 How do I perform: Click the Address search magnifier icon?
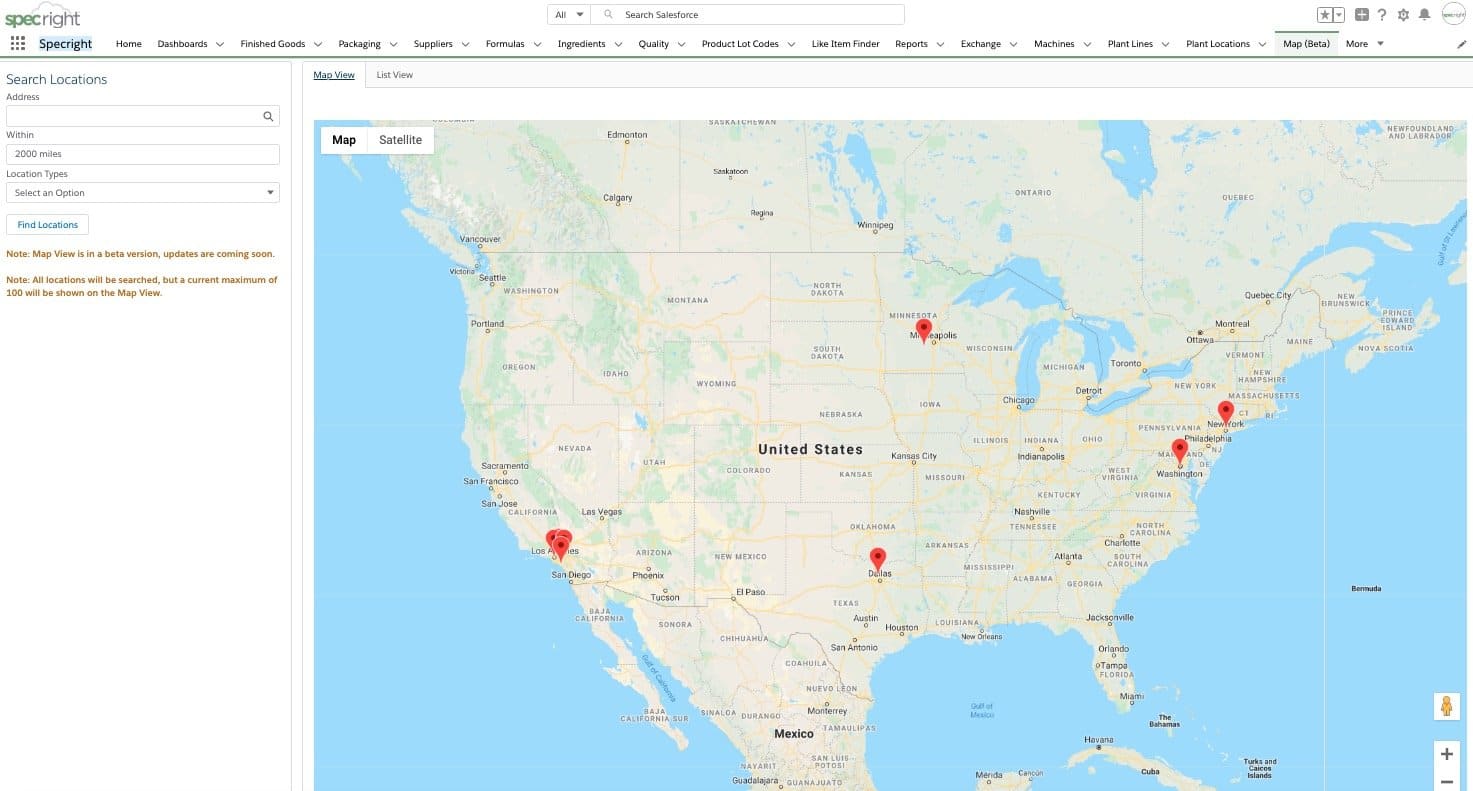click(268, 116)
